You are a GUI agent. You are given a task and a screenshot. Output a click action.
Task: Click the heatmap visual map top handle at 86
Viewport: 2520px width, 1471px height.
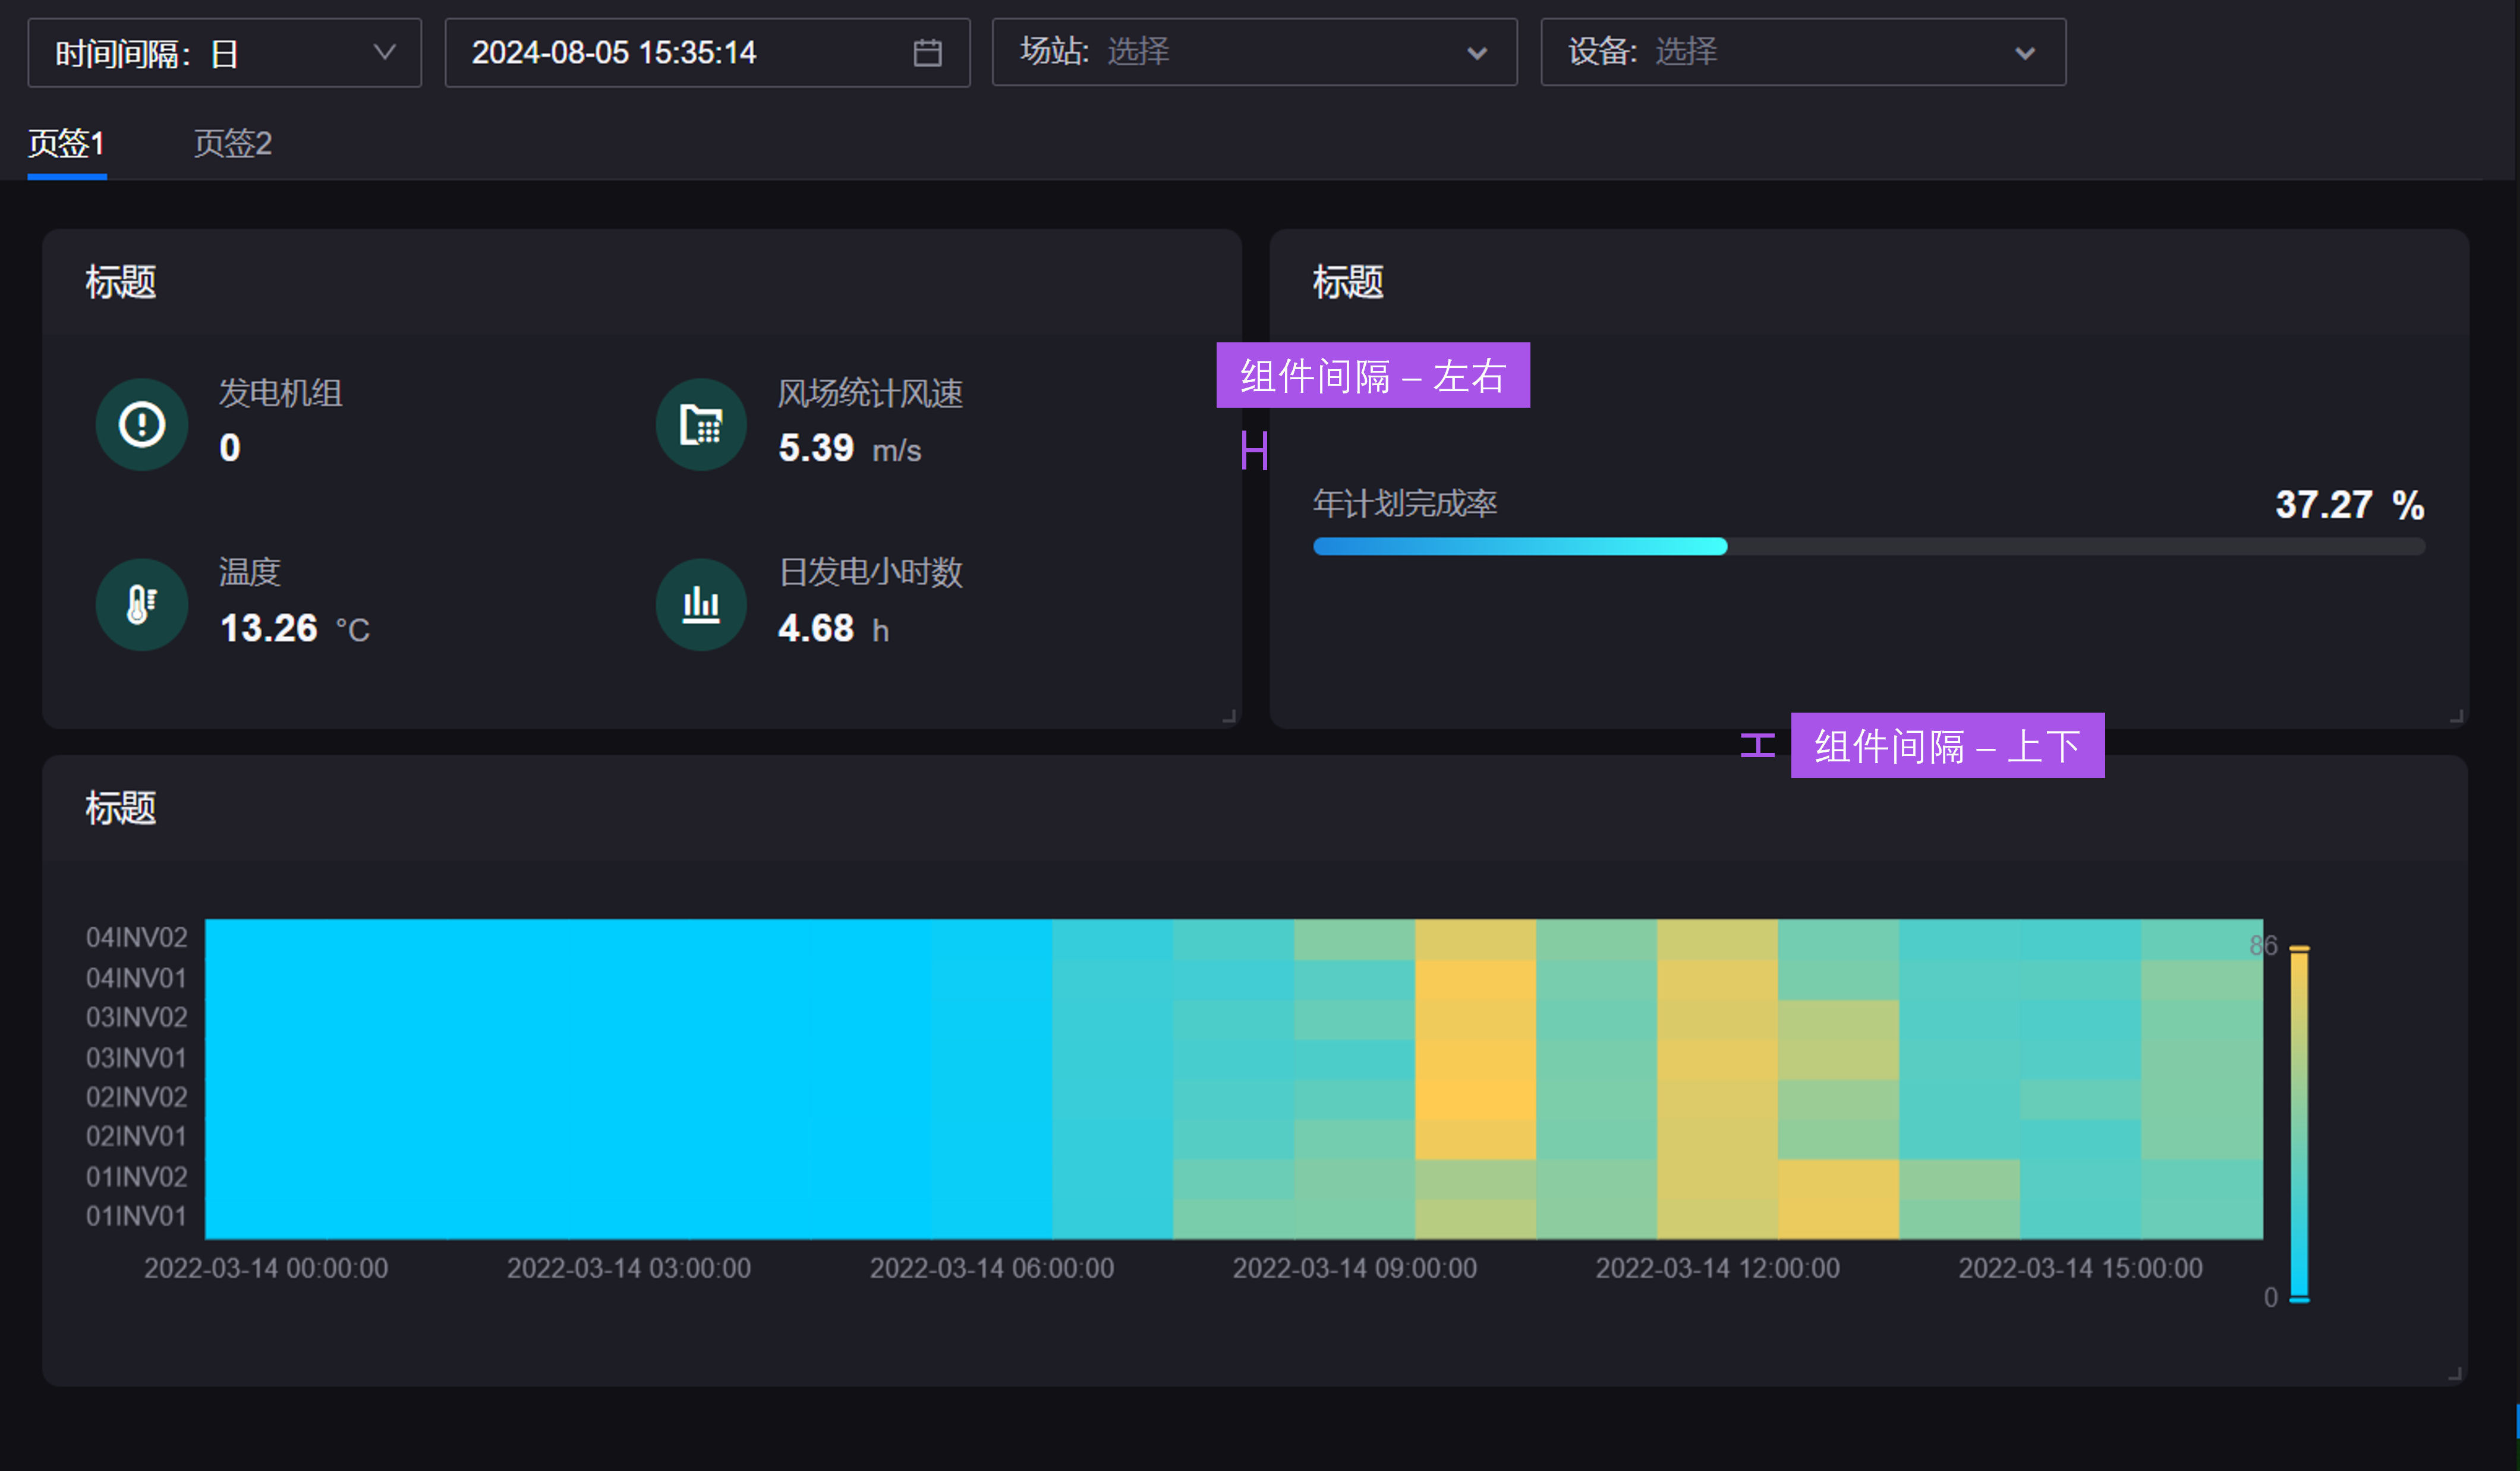click(2299, 948)
